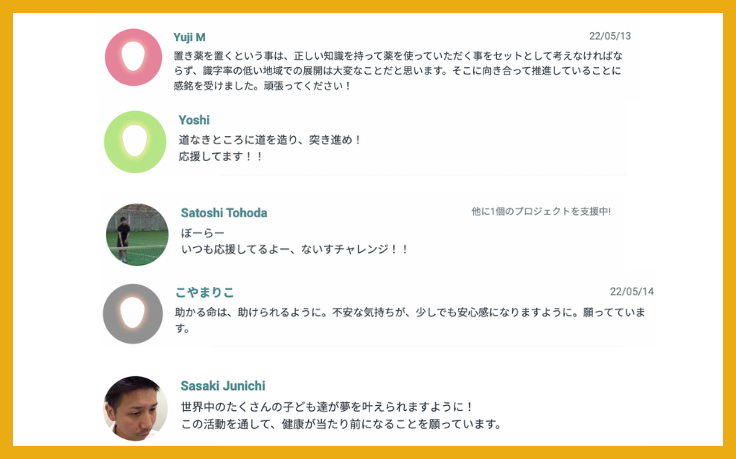Screen dimensions: 736x459
Task: Click the 22/05/14 comment date
Action: coord(632,292)
